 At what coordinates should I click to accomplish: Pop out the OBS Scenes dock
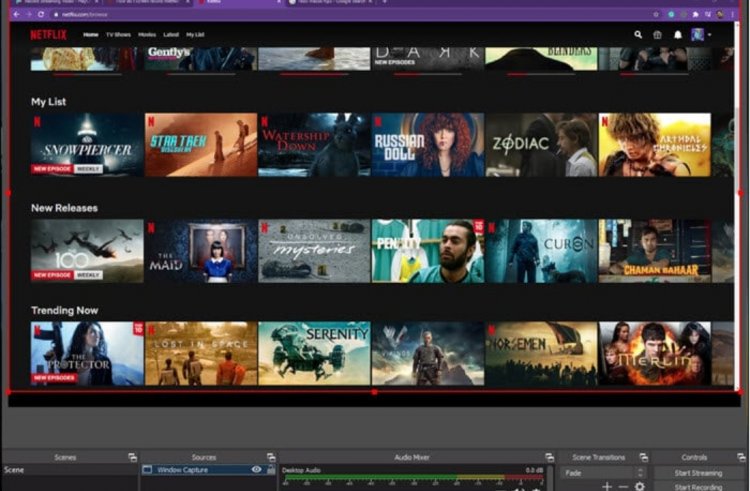(132, 458)
